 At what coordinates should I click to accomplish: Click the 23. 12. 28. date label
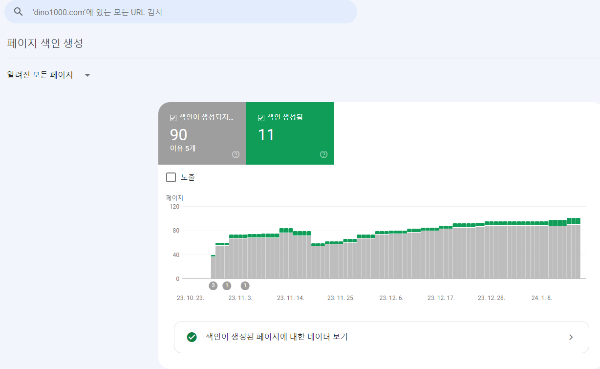(491, 298)
